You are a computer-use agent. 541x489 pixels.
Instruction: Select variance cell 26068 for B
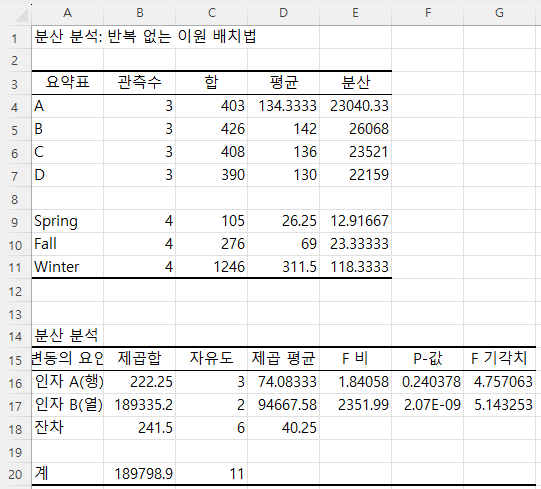355,129
